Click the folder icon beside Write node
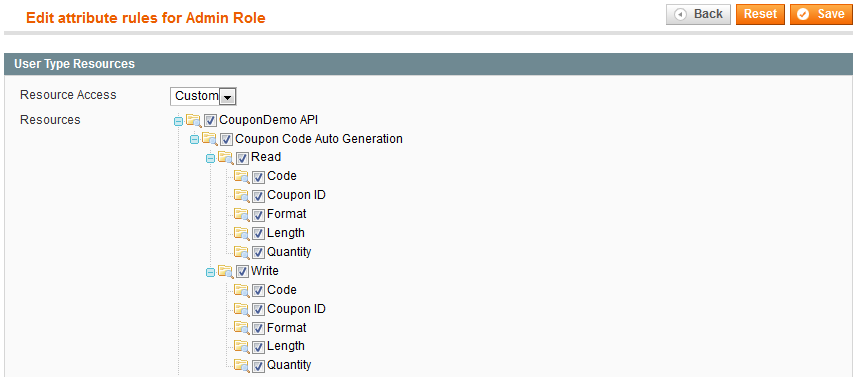The width and height of the screenshot is (860, 377). (226, 272)
